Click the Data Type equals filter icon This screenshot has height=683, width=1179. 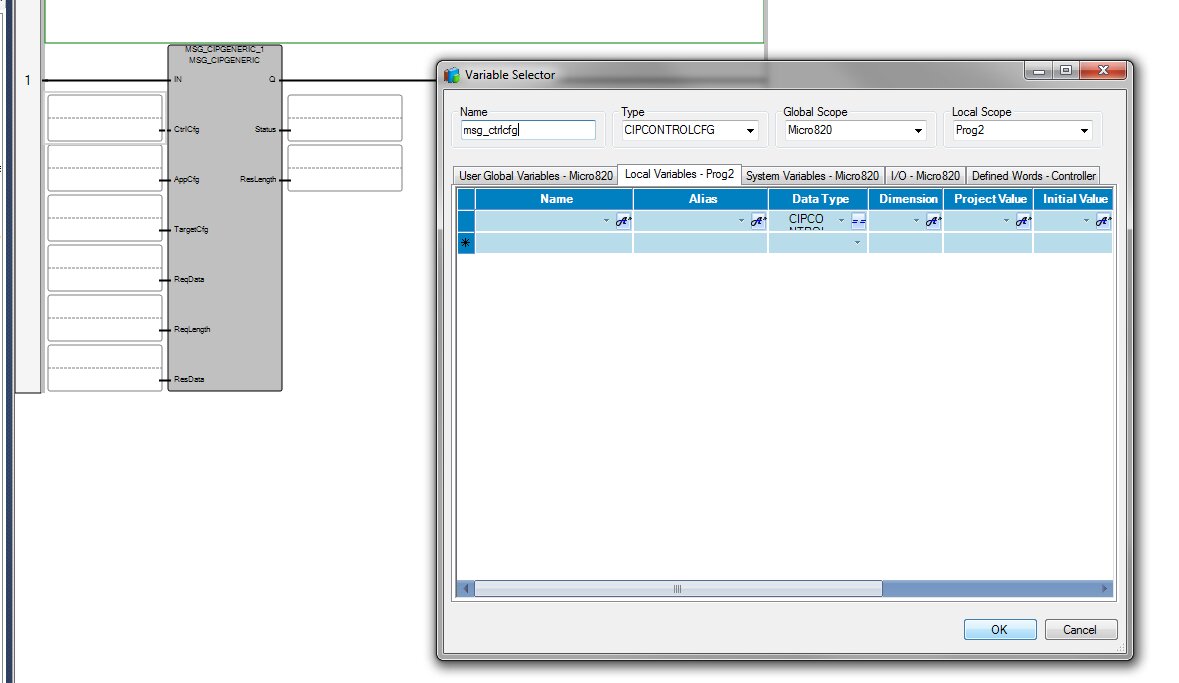(x=859, y=221)
